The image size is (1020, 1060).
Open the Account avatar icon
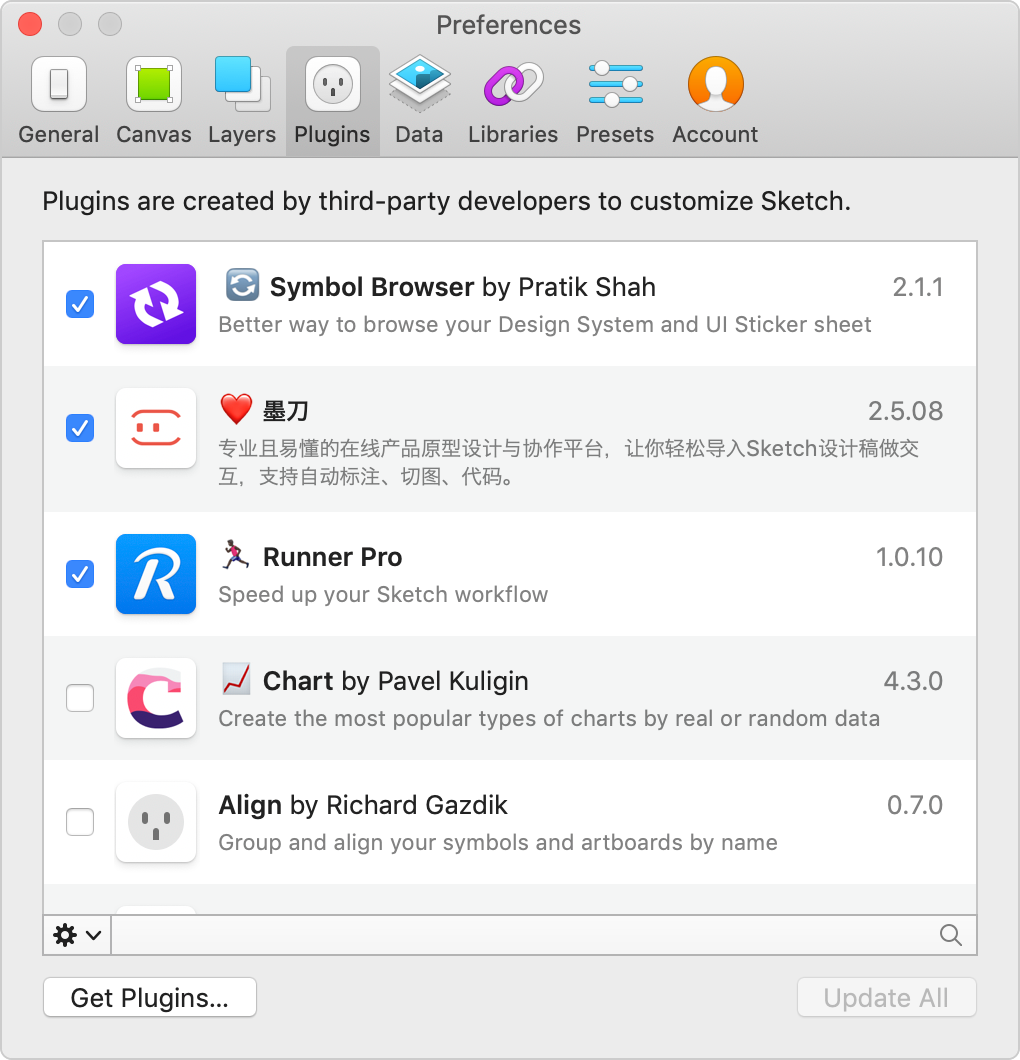coord(715,84)
